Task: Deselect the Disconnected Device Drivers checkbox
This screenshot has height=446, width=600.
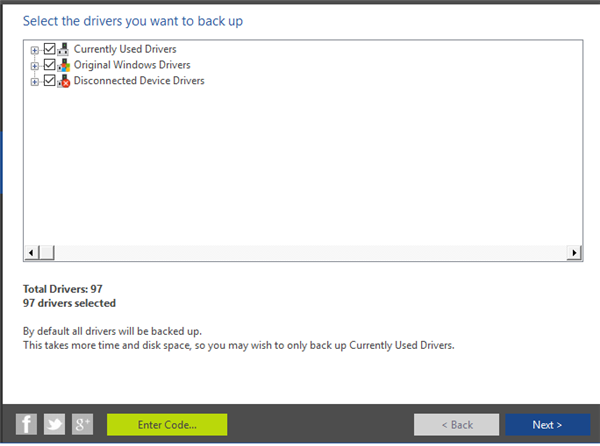Action: [49, 81]
